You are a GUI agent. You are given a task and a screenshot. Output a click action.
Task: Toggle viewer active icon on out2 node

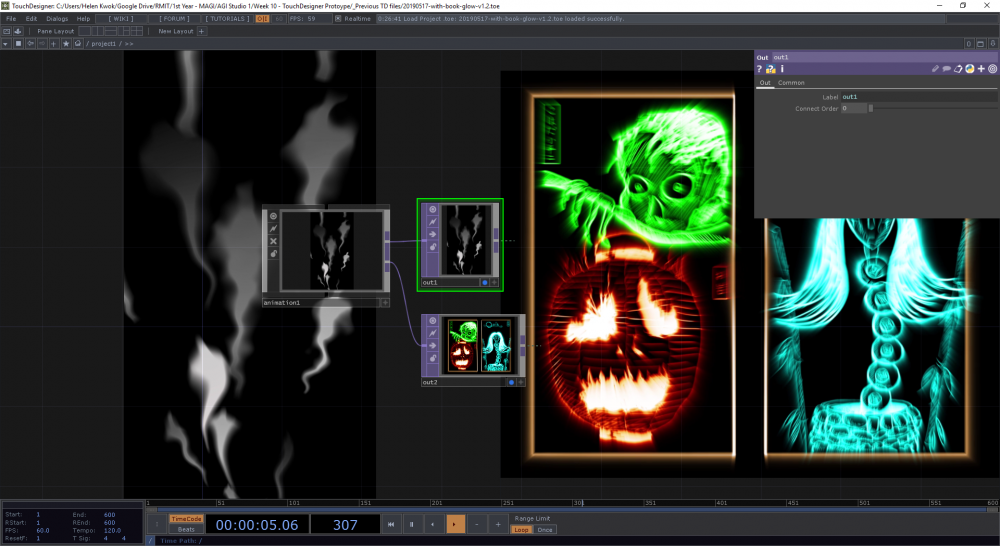tap(432, 320)
